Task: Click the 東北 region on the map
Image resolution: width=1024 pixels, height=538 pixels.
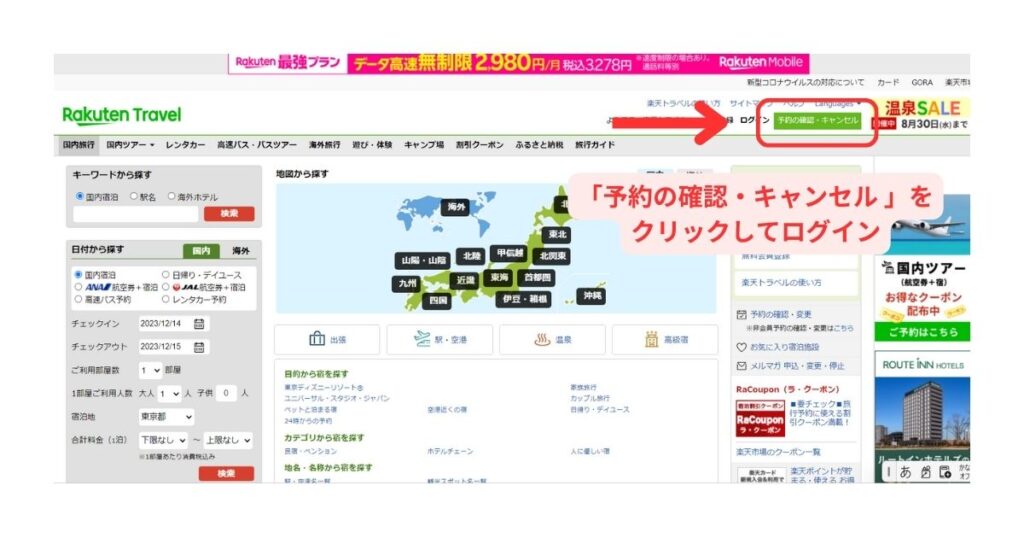Action: 557,234
